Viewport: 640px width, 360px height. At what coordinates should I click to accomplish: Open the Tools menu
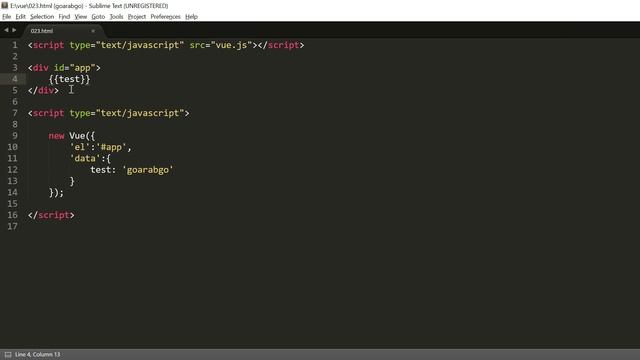(x=116, y=17)
